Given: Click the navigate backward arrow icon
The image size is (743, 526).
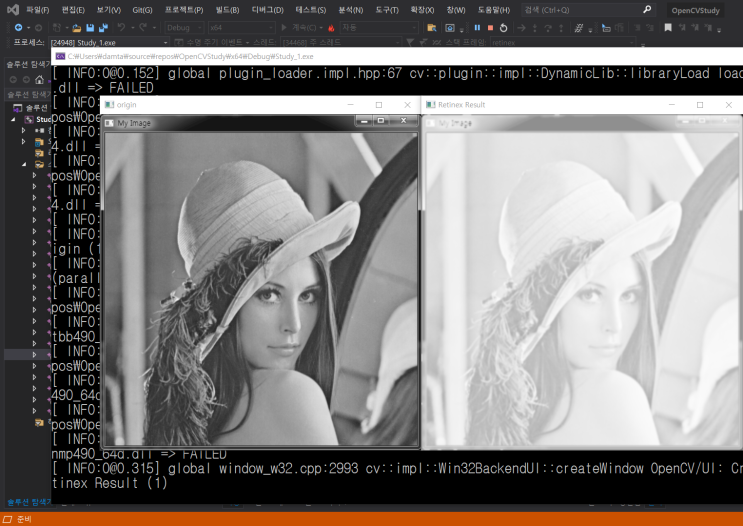Looking at the screenshot, I should 18,28.
